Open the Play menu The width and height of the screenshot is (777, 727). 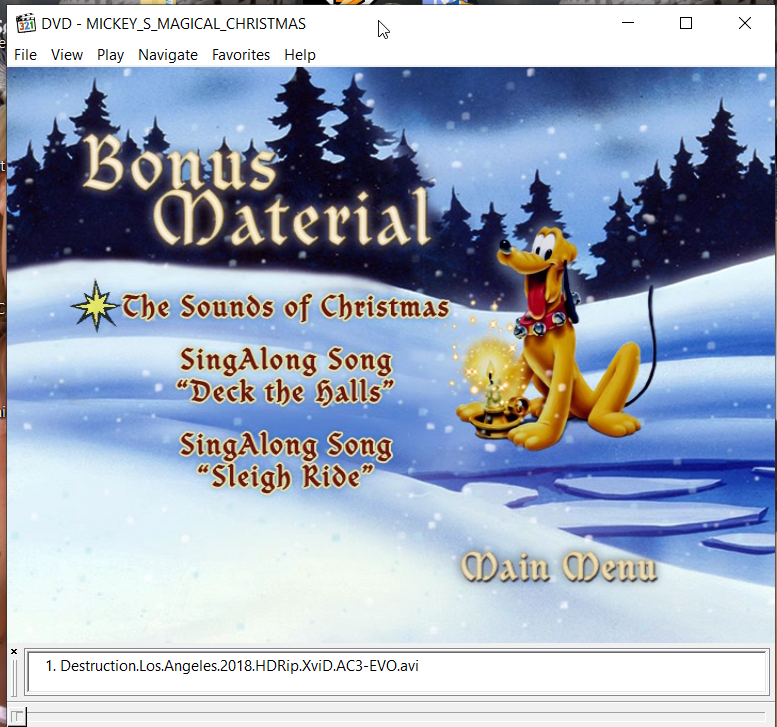coord(110,55)
